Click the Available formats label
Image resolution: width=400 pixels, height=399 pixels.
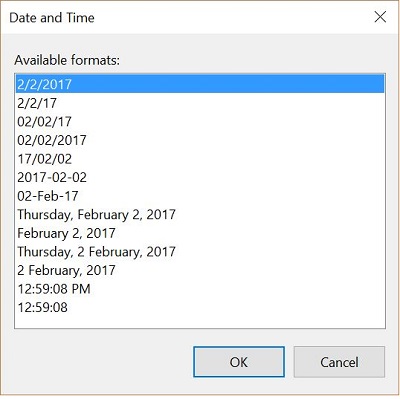(67, 60)
